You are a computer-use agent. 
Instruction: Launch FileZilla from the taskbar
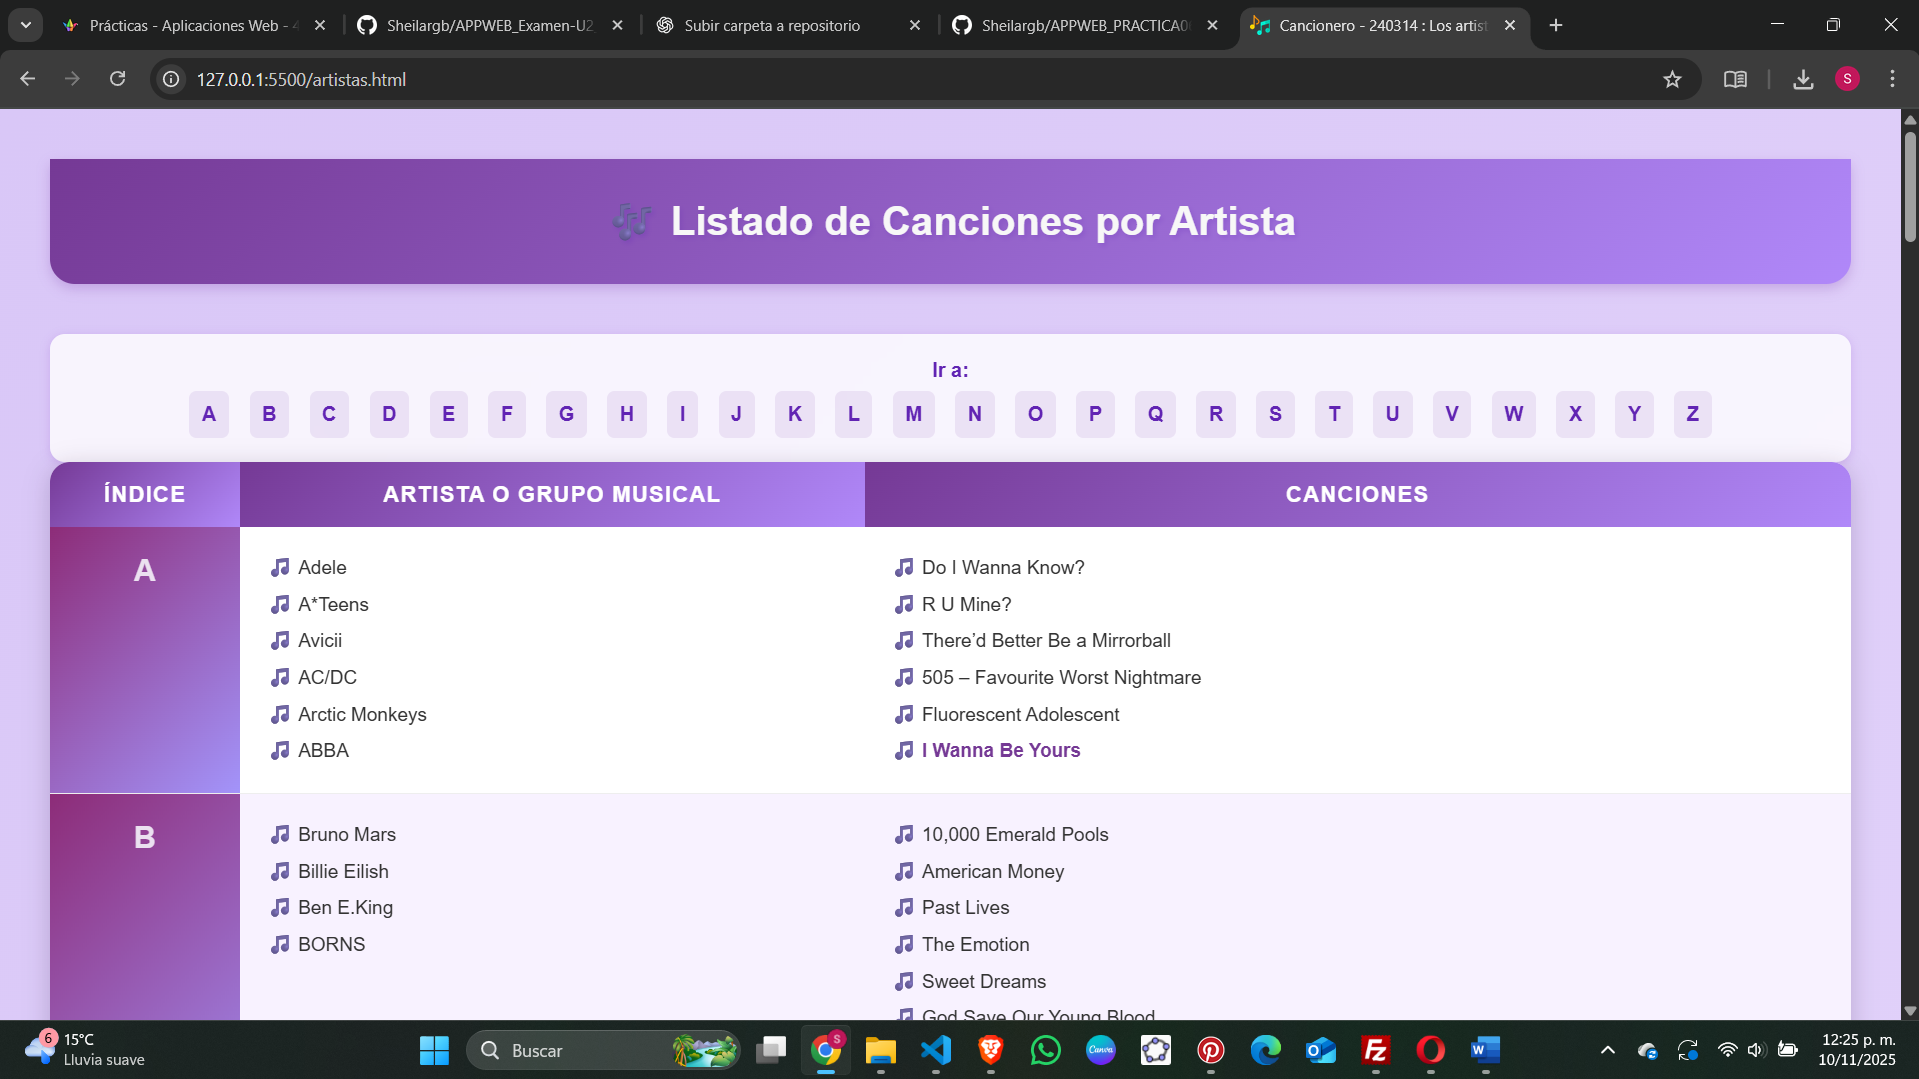tap(1376, 1050)
